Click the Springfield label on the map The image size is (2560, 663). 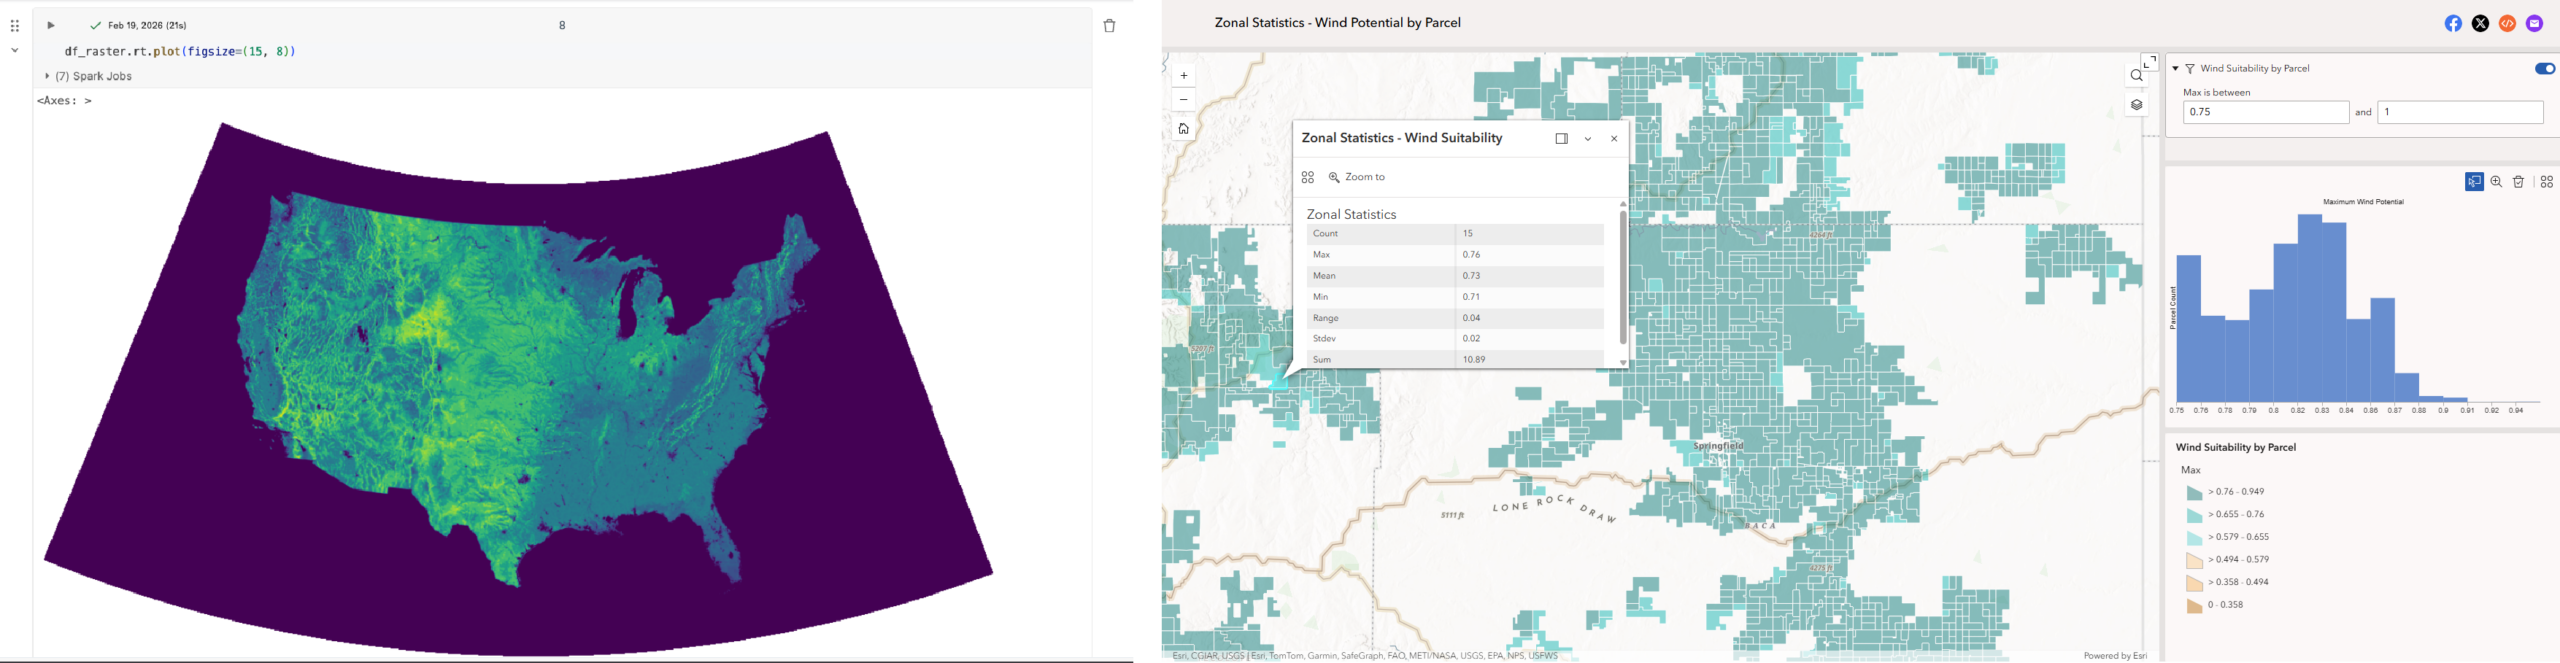[x=1718, y=446]
